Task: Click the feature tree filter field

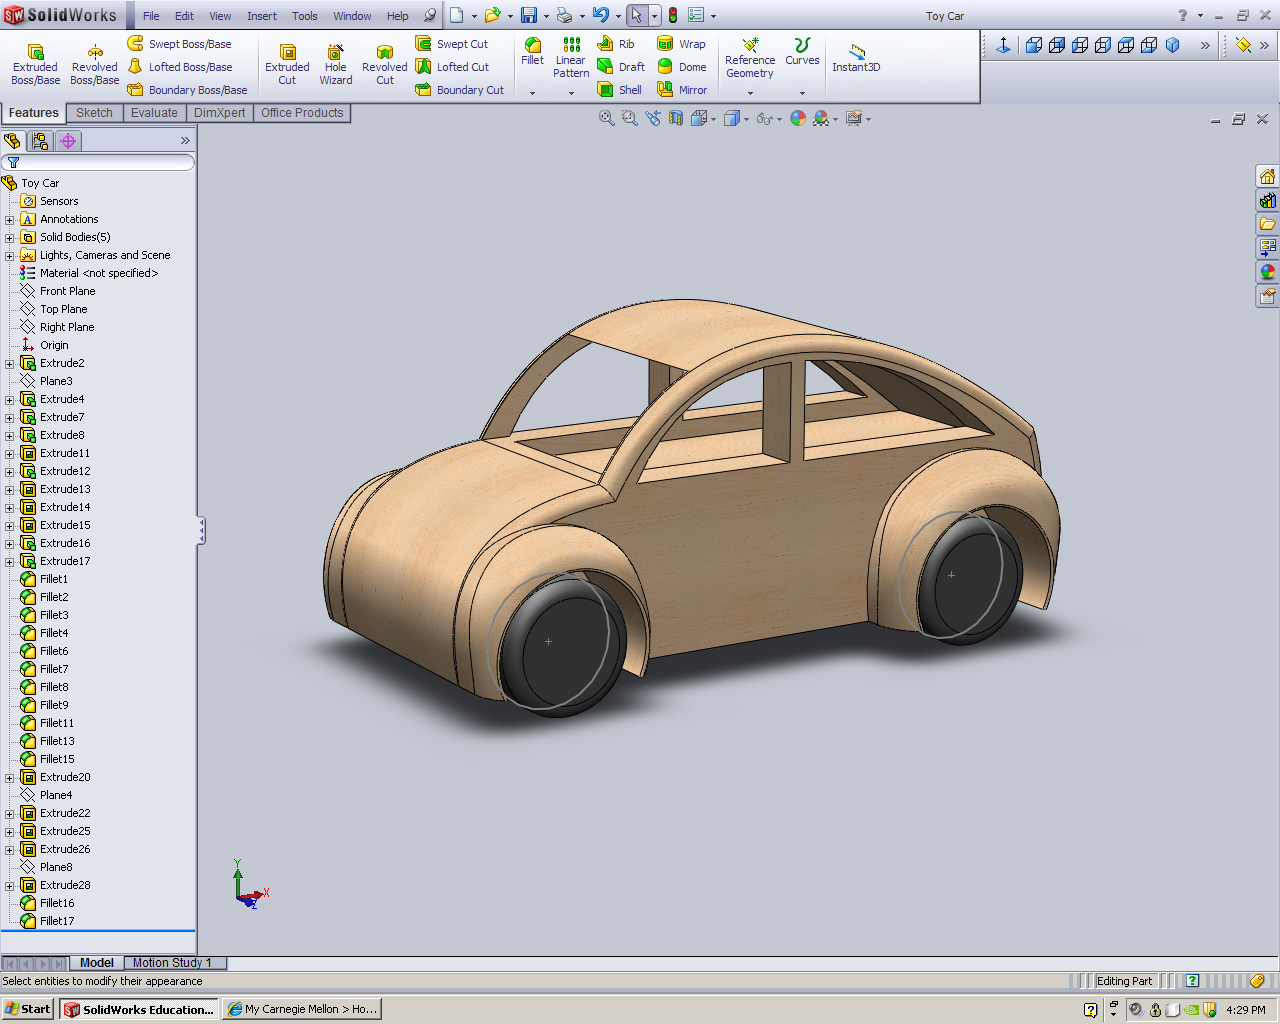Action: (100, 162)
